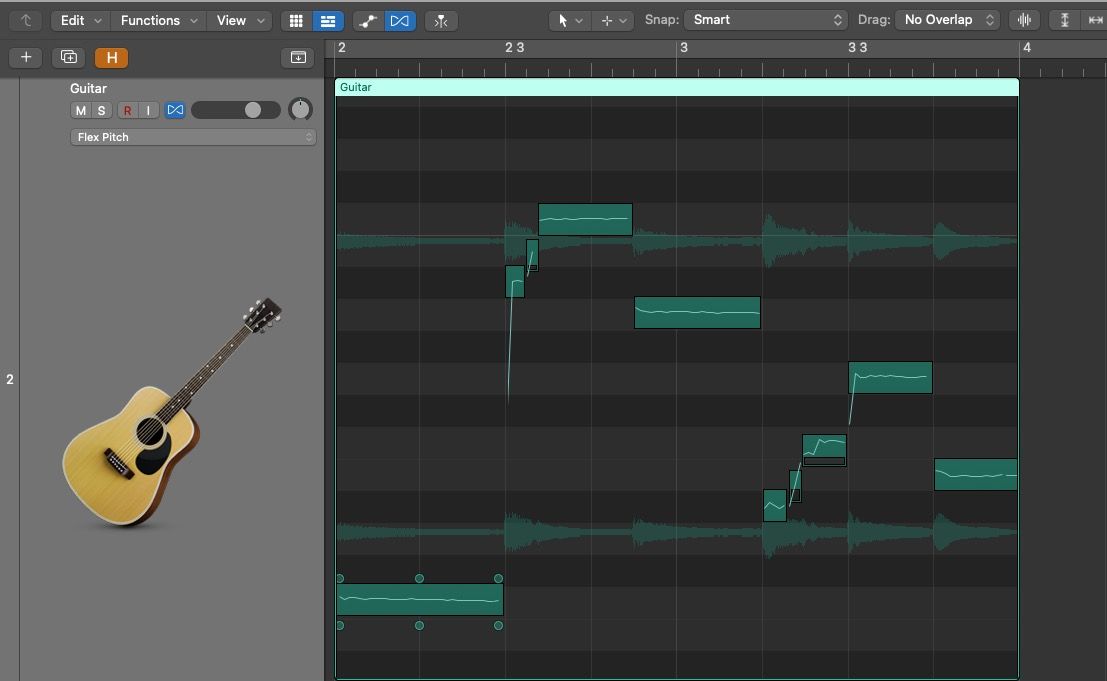Open the Flex Pitch dropdown

coord(192,137)
